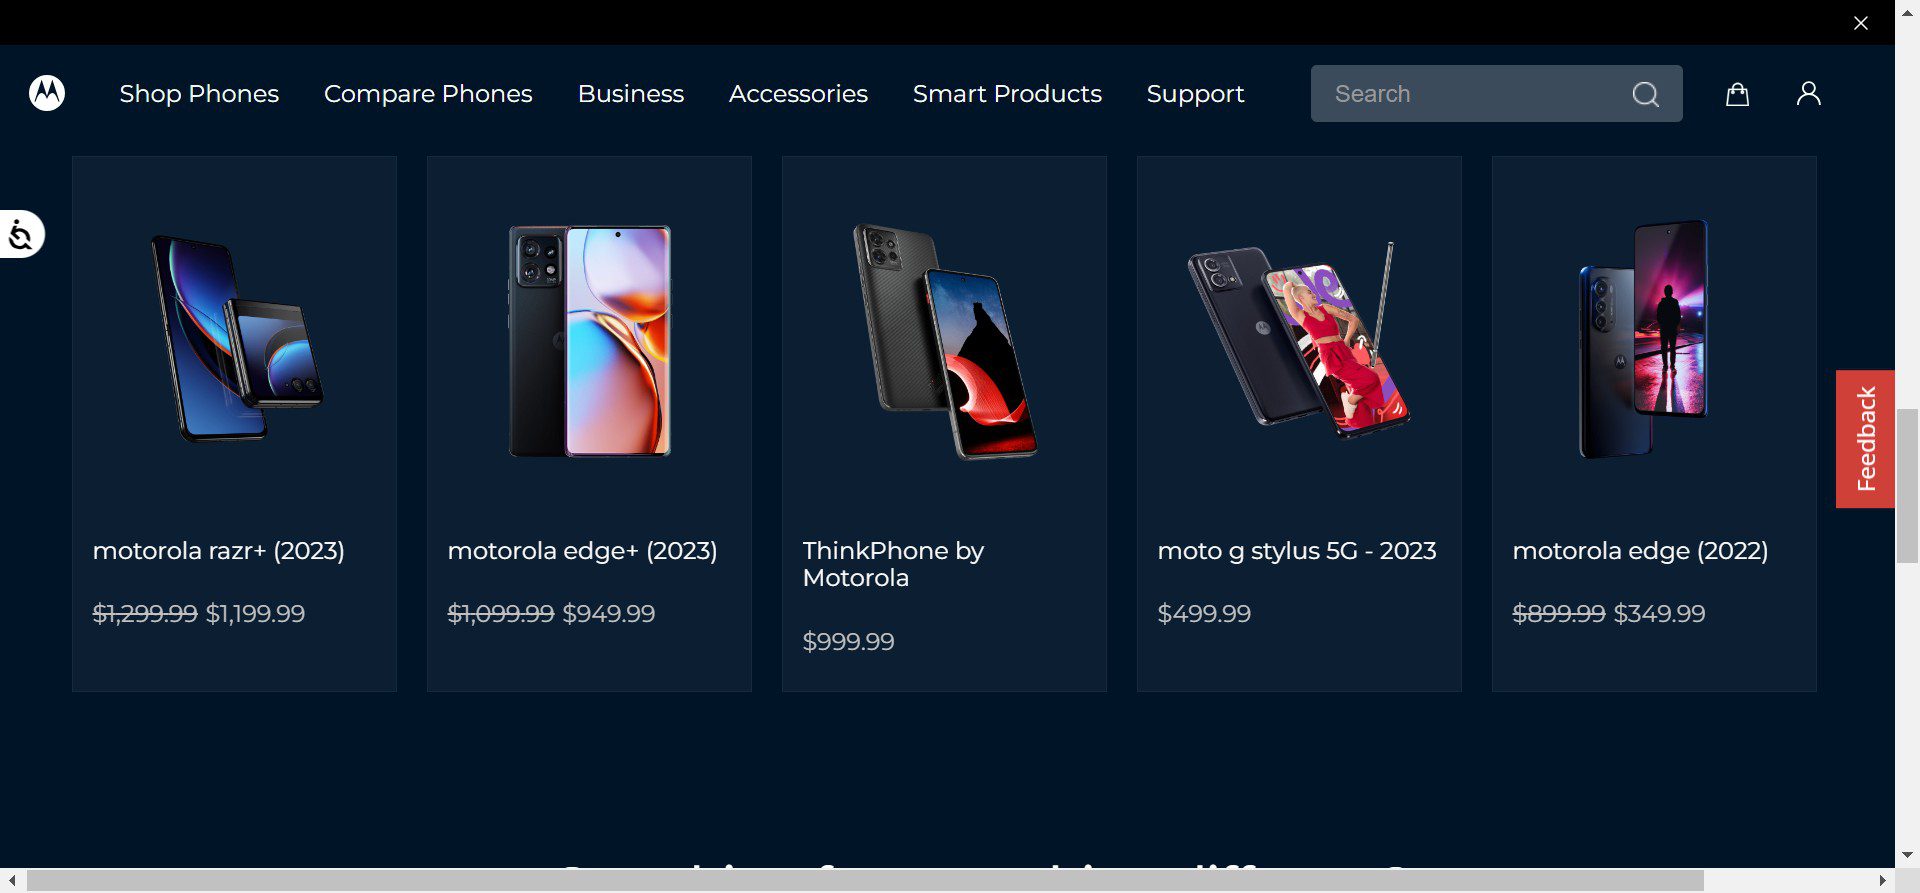Click the horizontal scrollbar right arrow
This screenshot has width=1920, height=893.
(1882, 880)
